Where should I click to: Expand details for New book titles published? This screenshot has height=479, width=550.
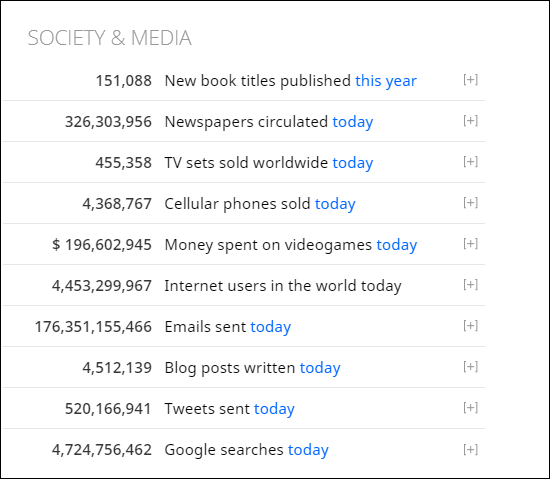point(470,80)
